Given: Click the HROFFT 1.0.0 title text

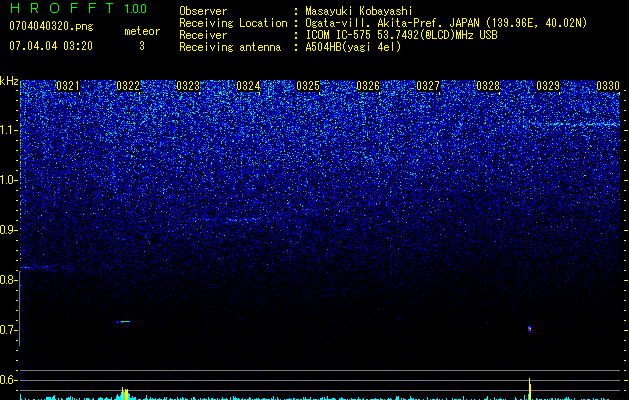Looking at the screenshot, I should pos(78,8).
